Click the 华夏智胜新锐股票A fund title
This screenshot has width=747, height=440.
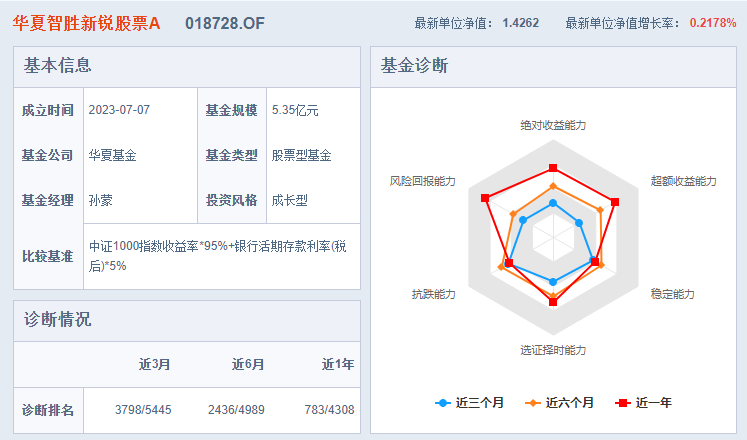pyautogui.click(x=87, y=22)
